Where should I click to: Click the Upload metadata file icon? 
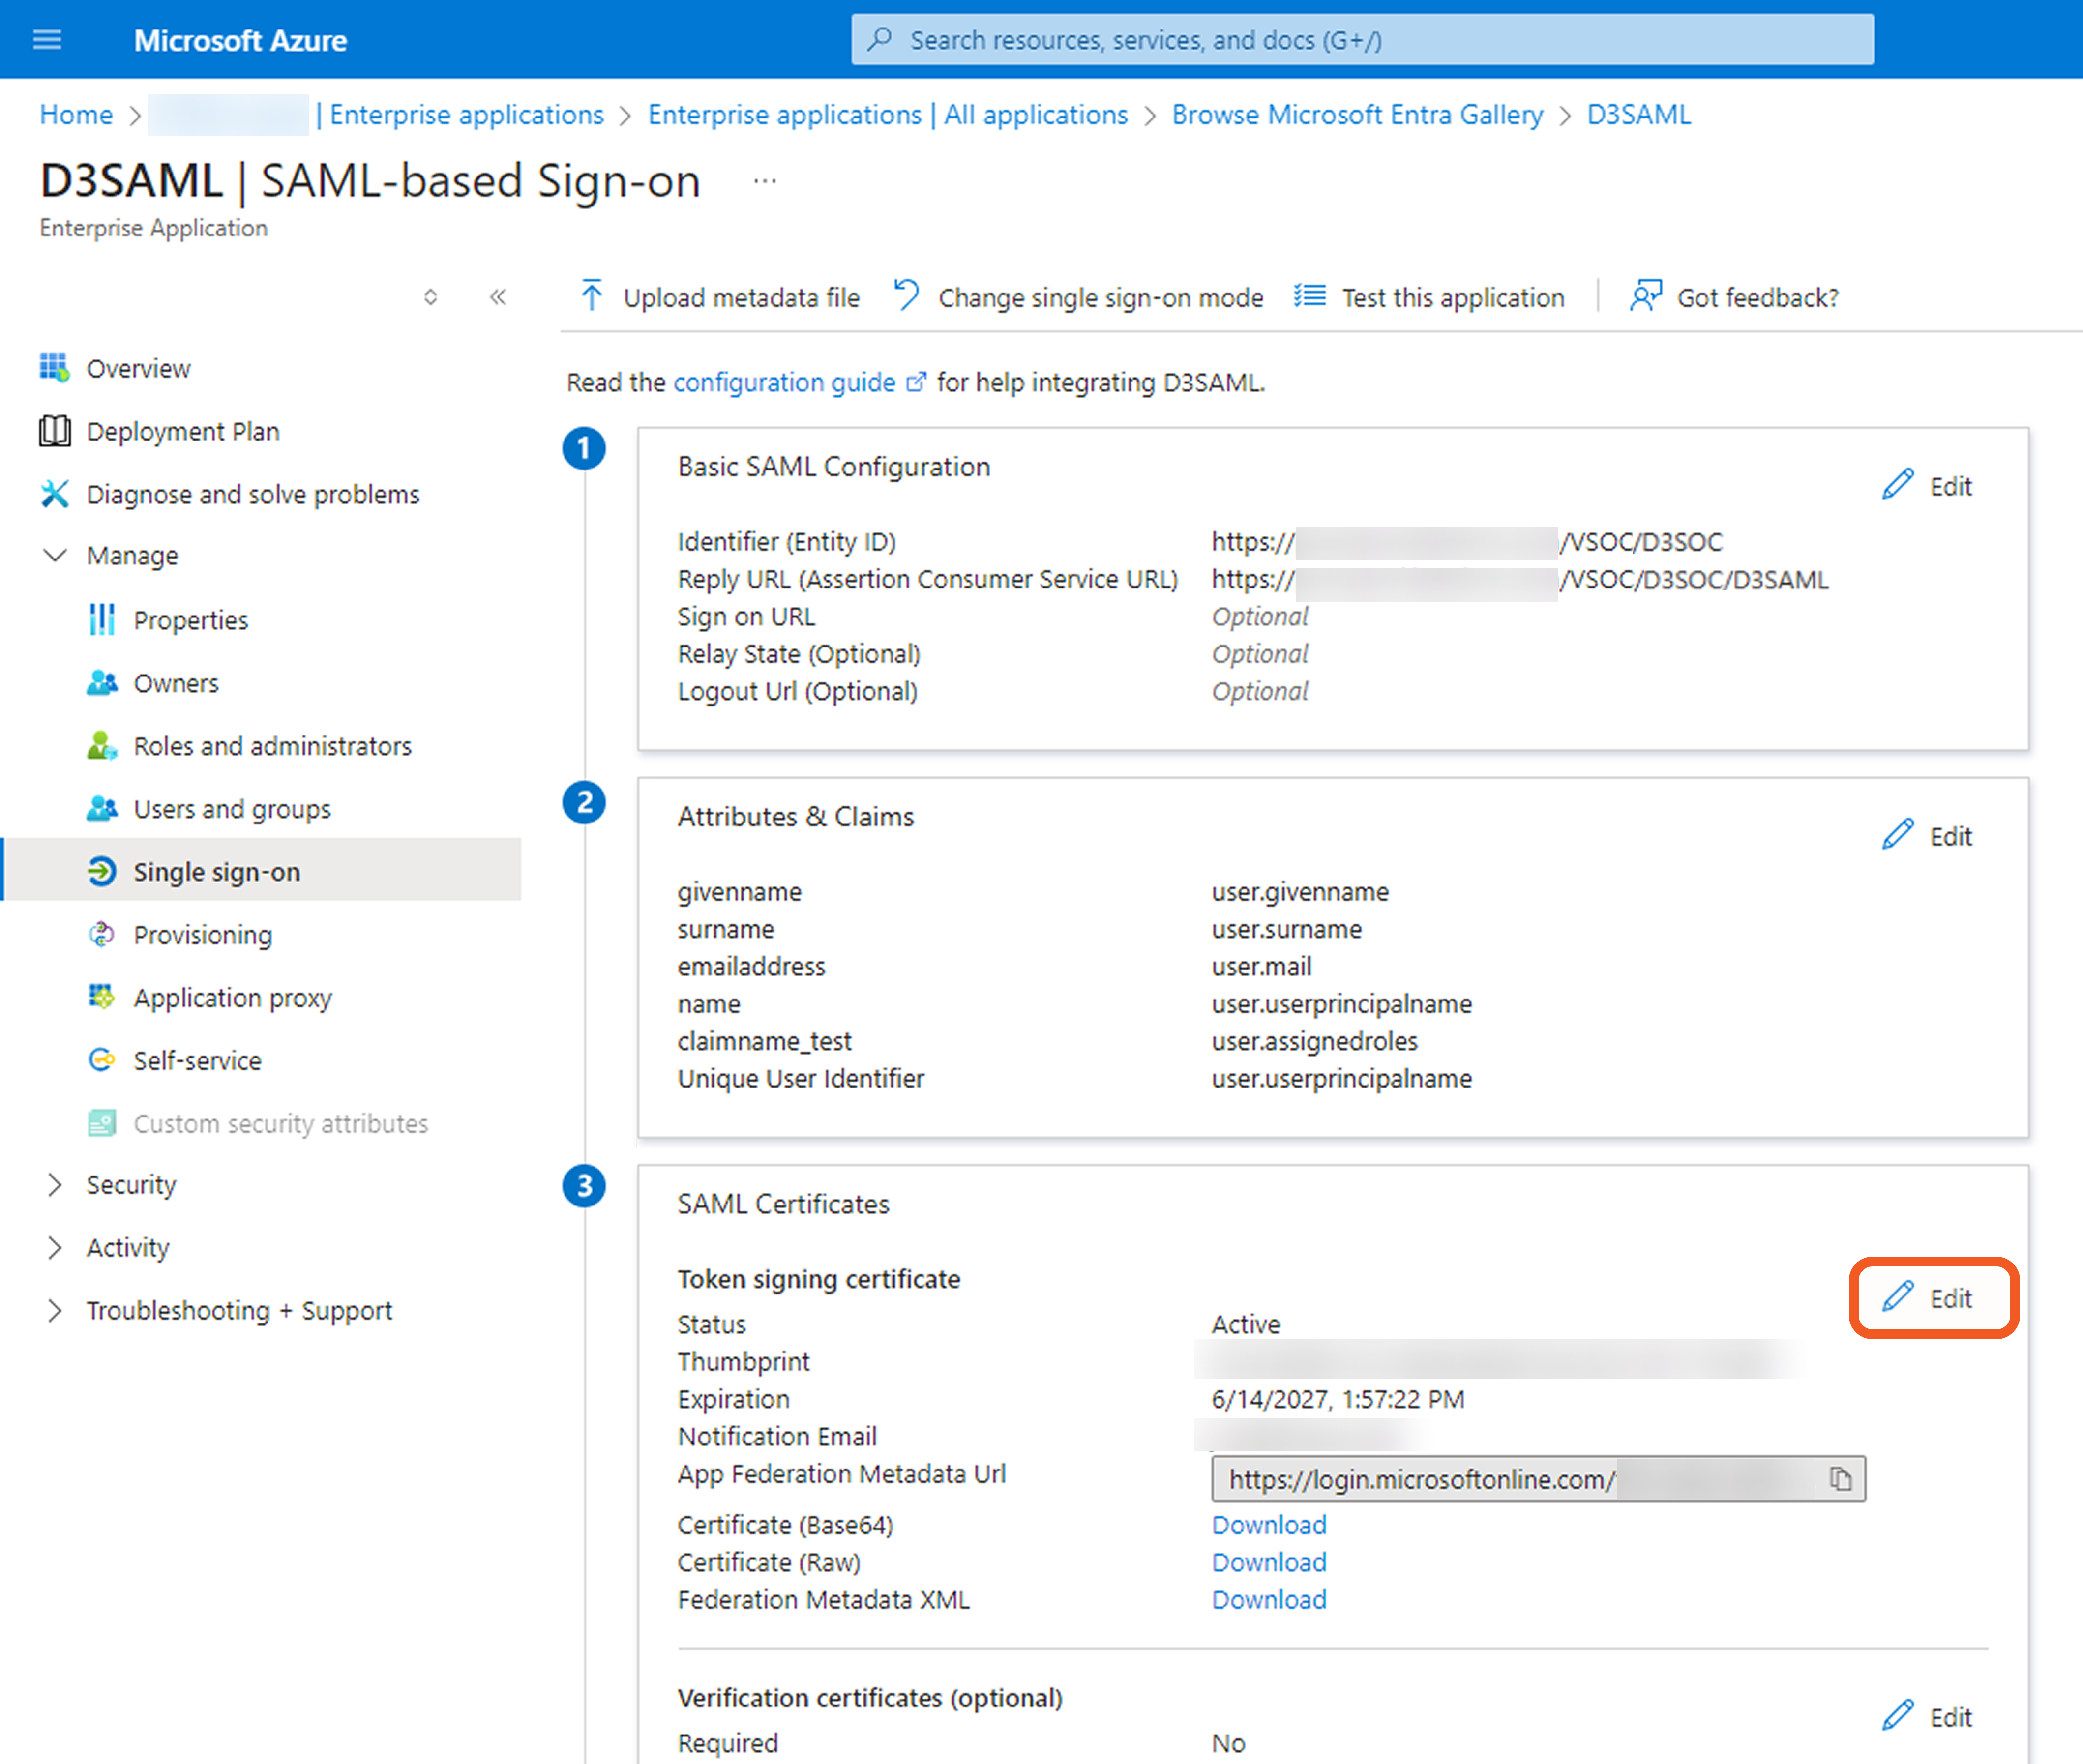tap(592, 297)
